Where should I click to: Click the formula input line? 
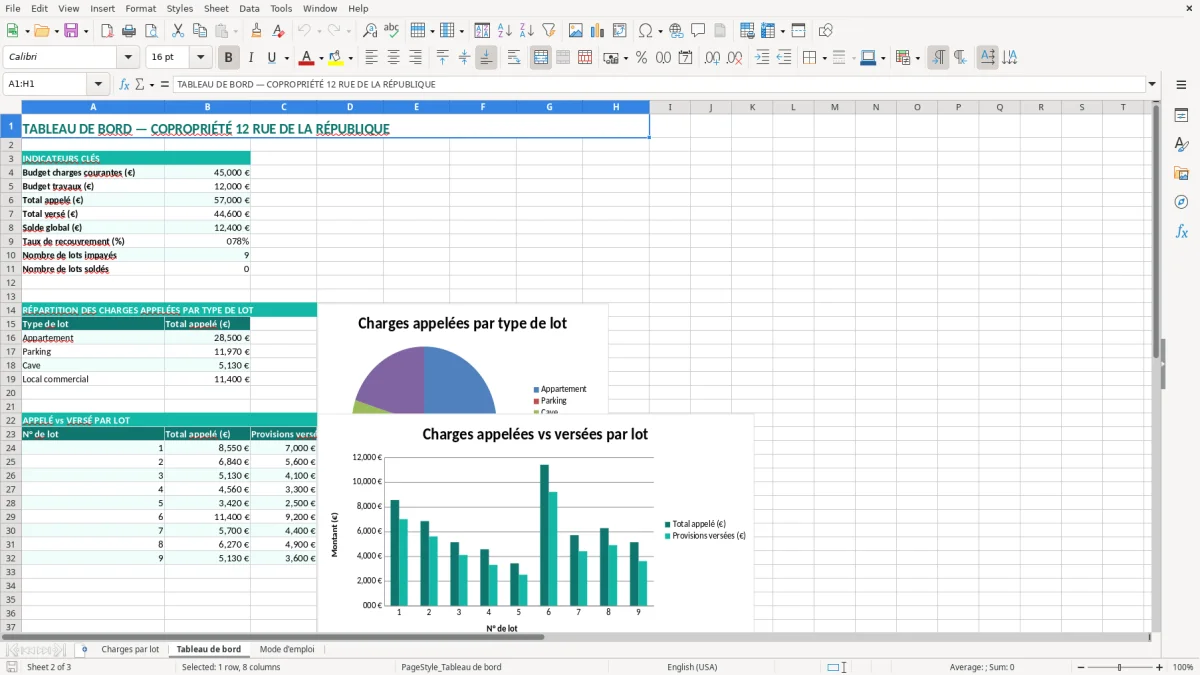point(658,85)
